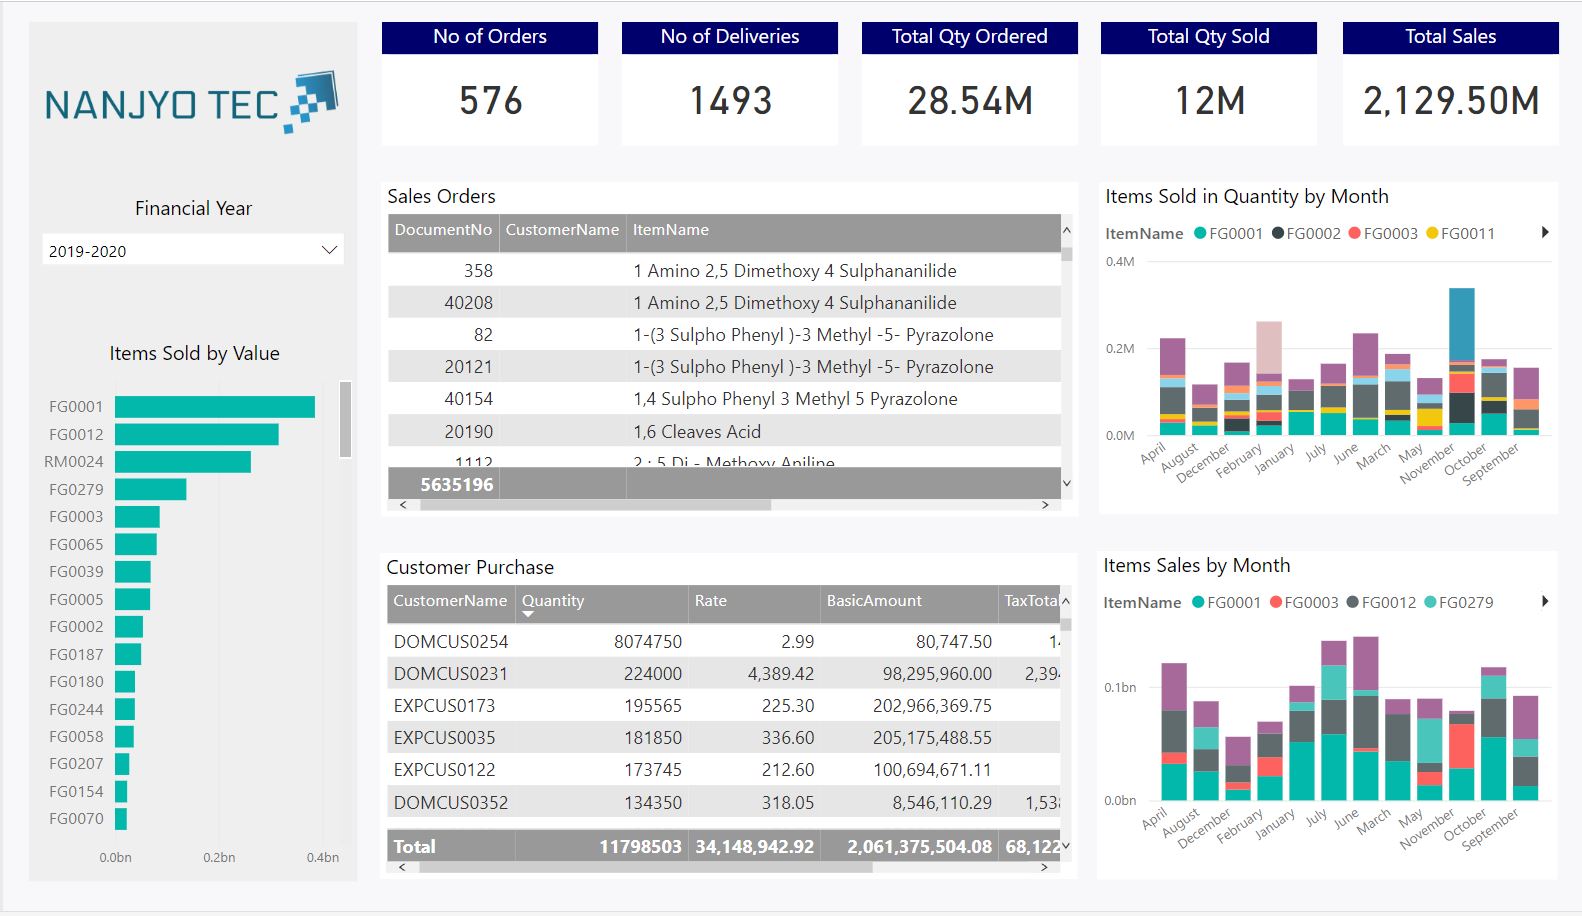Viewport: 1582px width, 916px height.
Task: Select 1,4 Sulpho Phenyl 3 Methyl 5 Pyrazolone row
Action: 724,398
